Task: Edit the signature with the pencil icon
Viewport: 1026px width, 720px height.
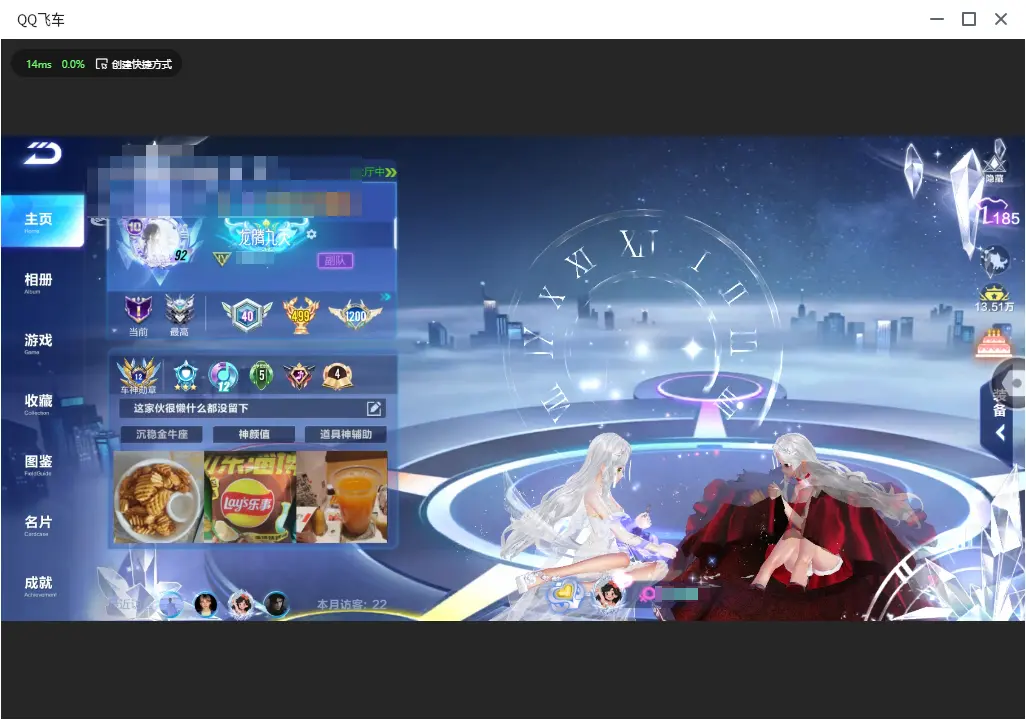Action: pyautogui.click(x=374, y=408)
